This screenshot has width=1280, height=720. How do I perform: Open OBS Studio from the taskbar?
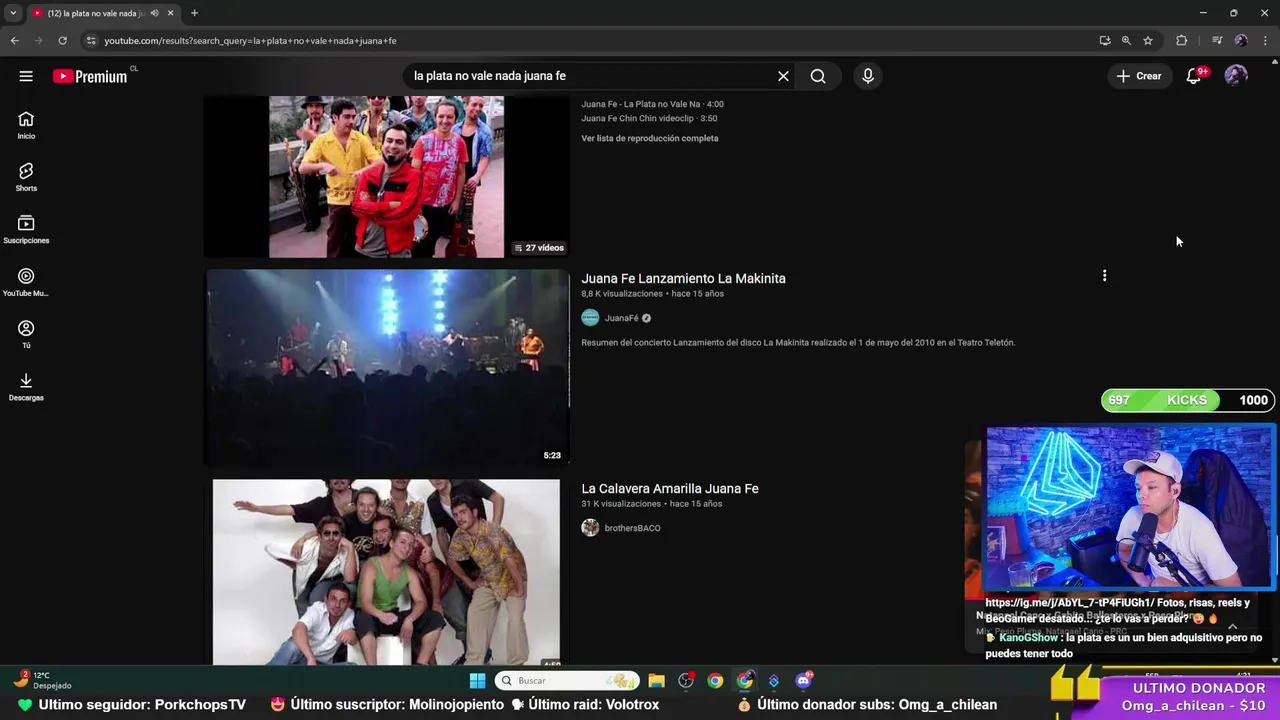686,681
